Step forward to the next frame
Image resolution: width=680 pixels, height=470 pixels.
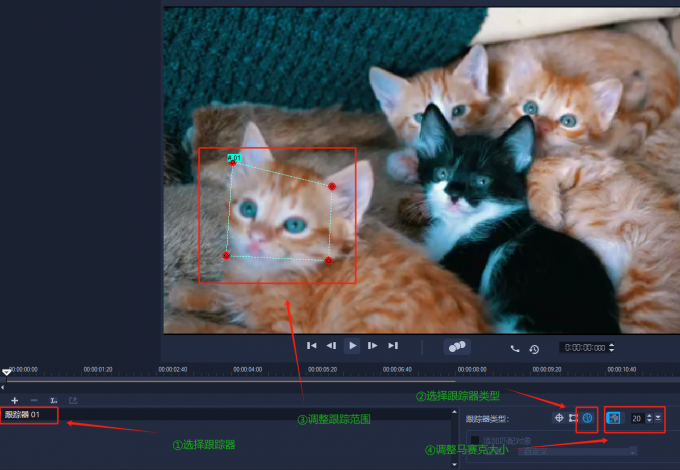372,346
